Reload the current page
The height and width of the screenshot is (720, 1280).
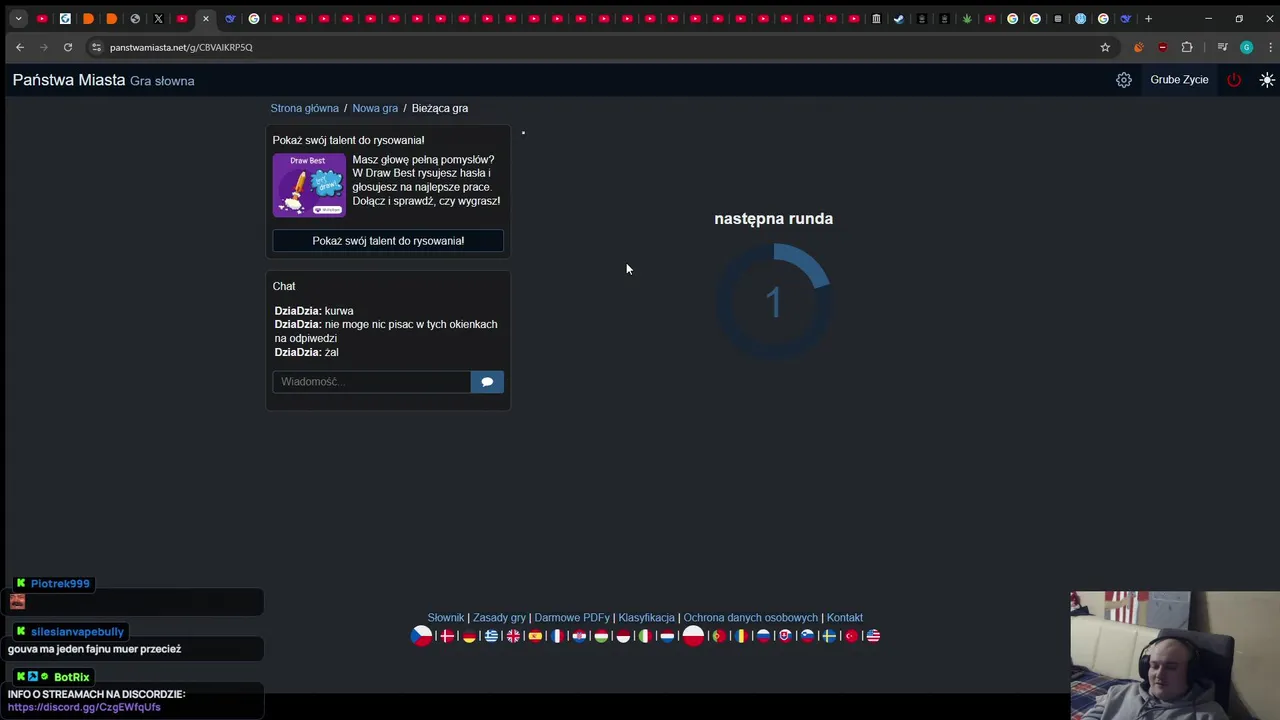(x=67, y=47)
